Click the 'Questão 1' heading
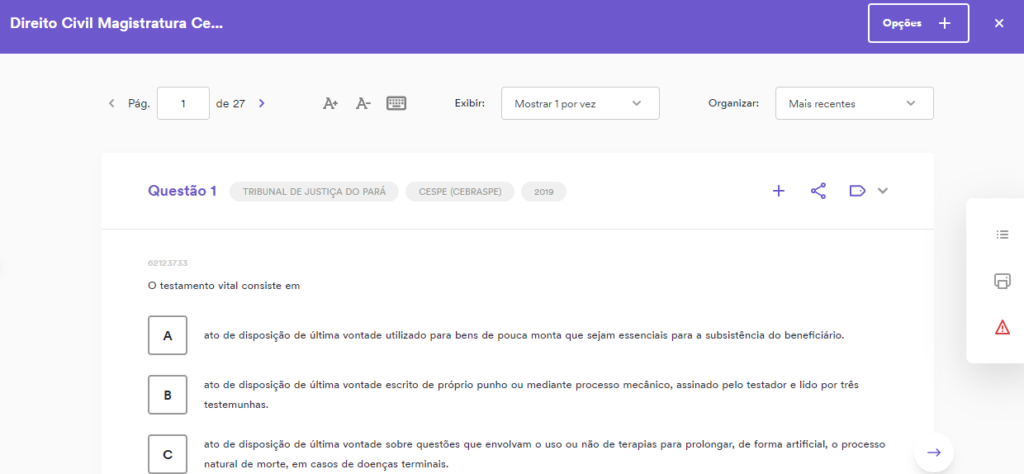 coord(182,191)
